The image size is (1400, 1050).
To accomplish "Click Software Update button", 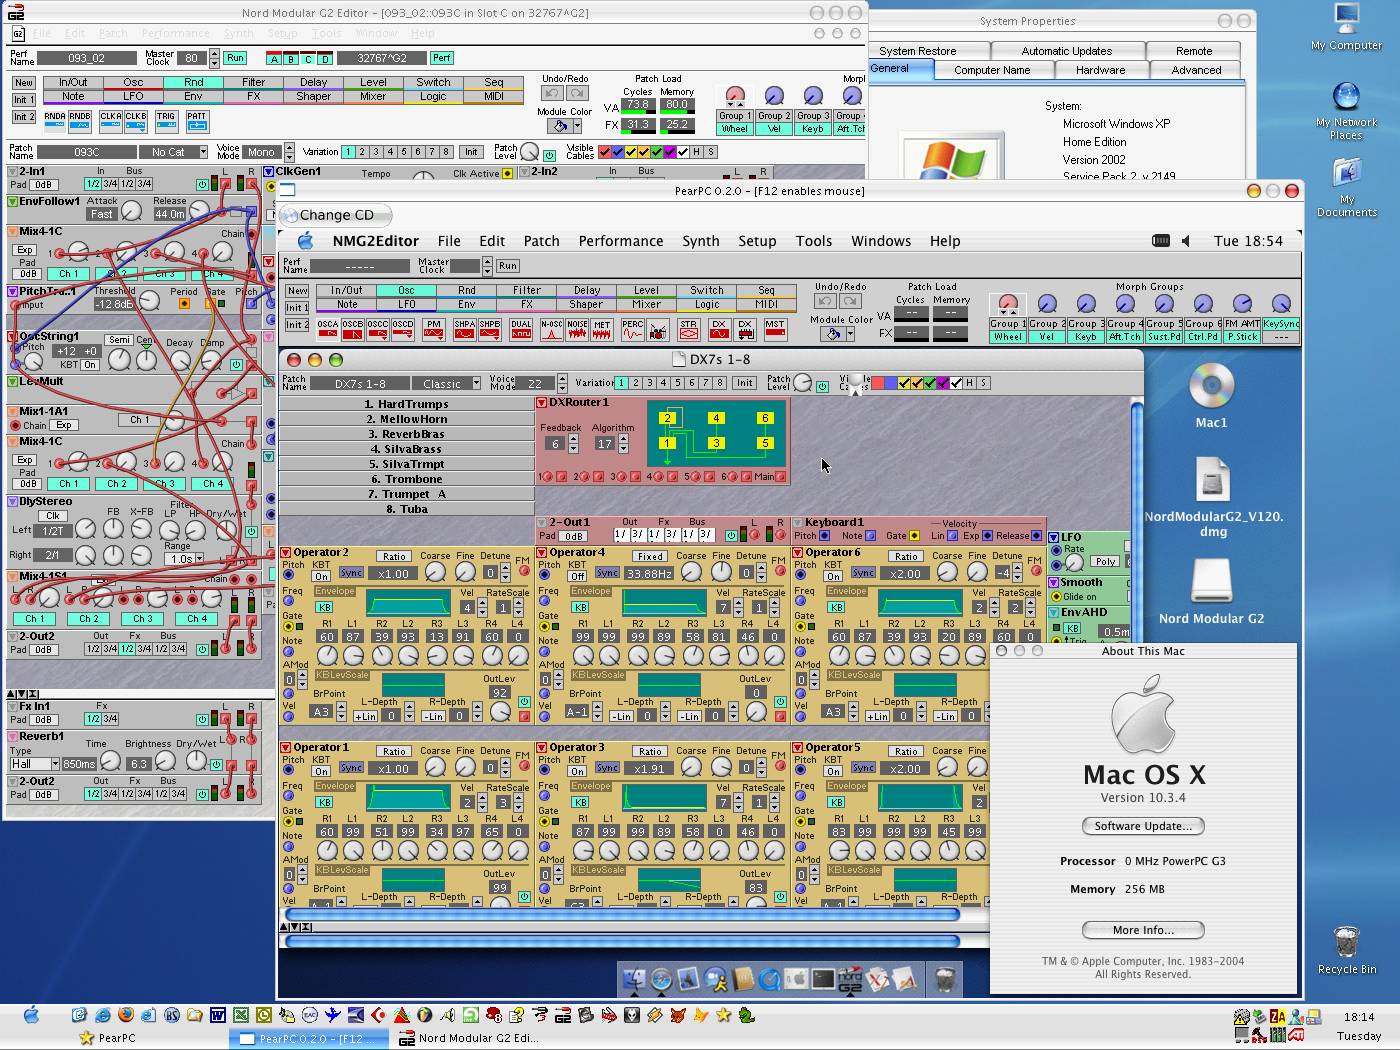I will [1143, 826].
